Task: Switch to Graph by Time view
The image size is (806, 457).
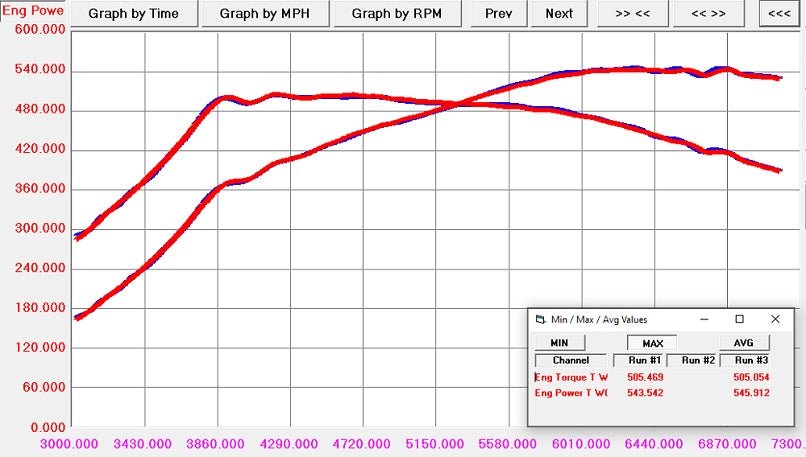Action: [x=135, y=14]
